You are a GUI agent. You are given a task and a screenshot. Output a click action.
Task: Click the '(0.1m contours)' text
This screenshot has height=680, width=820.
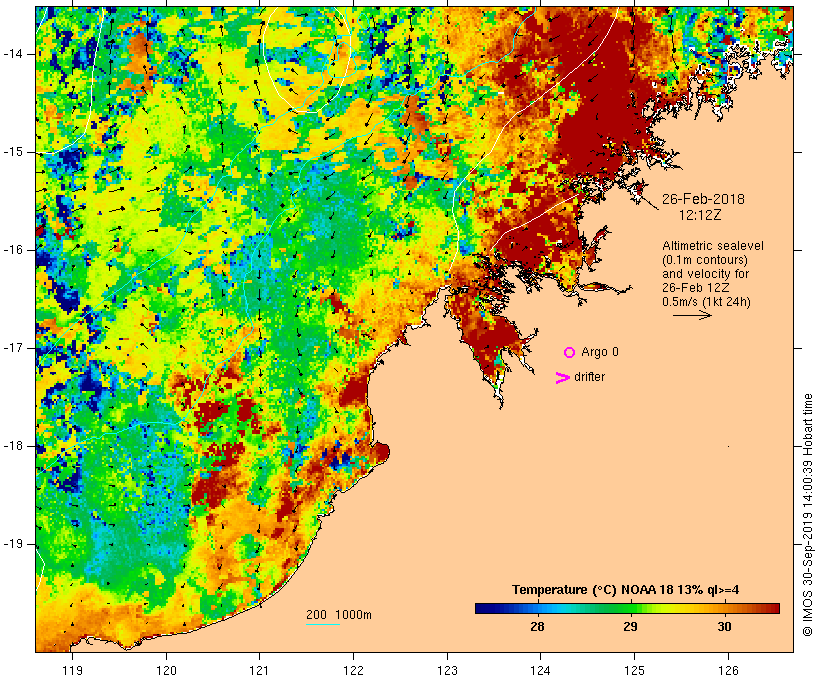(x=705, y=260)
